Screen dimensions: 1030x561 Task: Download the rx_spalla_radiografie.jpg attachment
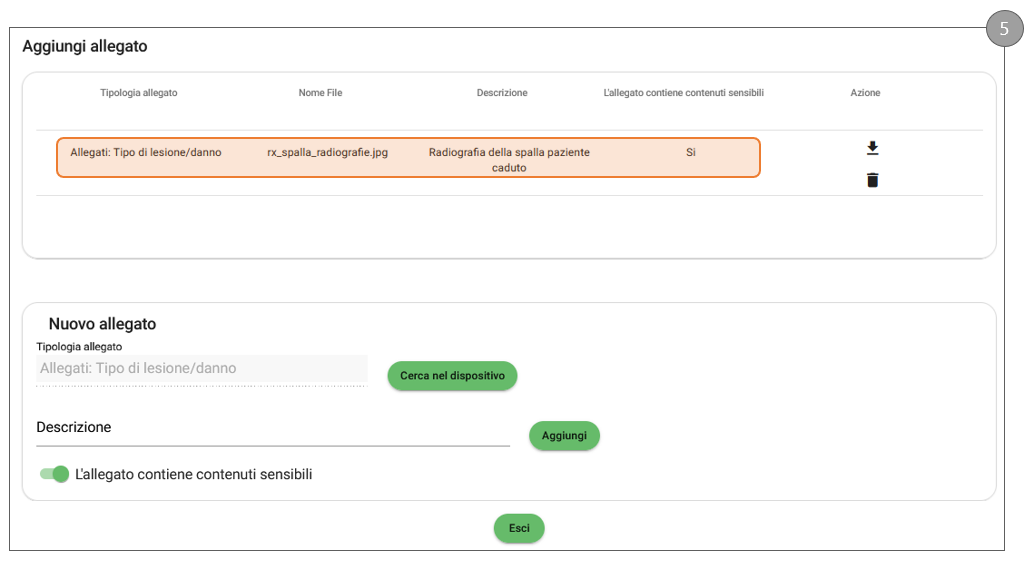[x=872, y=149]
